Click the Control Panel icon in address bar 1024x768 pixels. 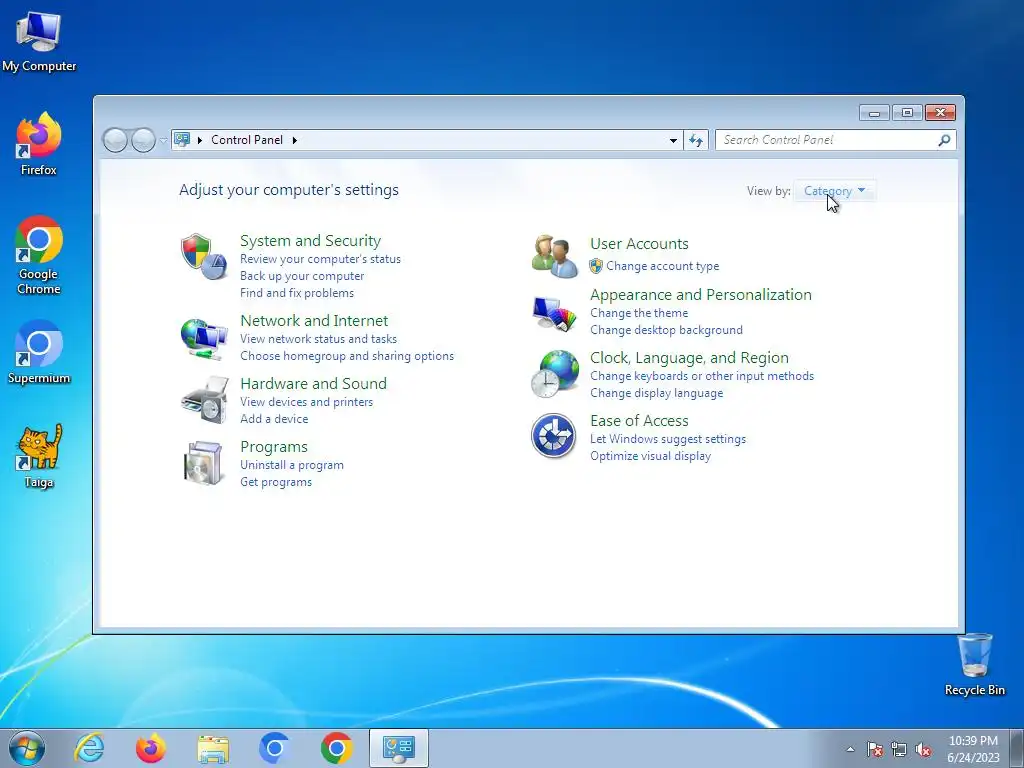(182, 140)
